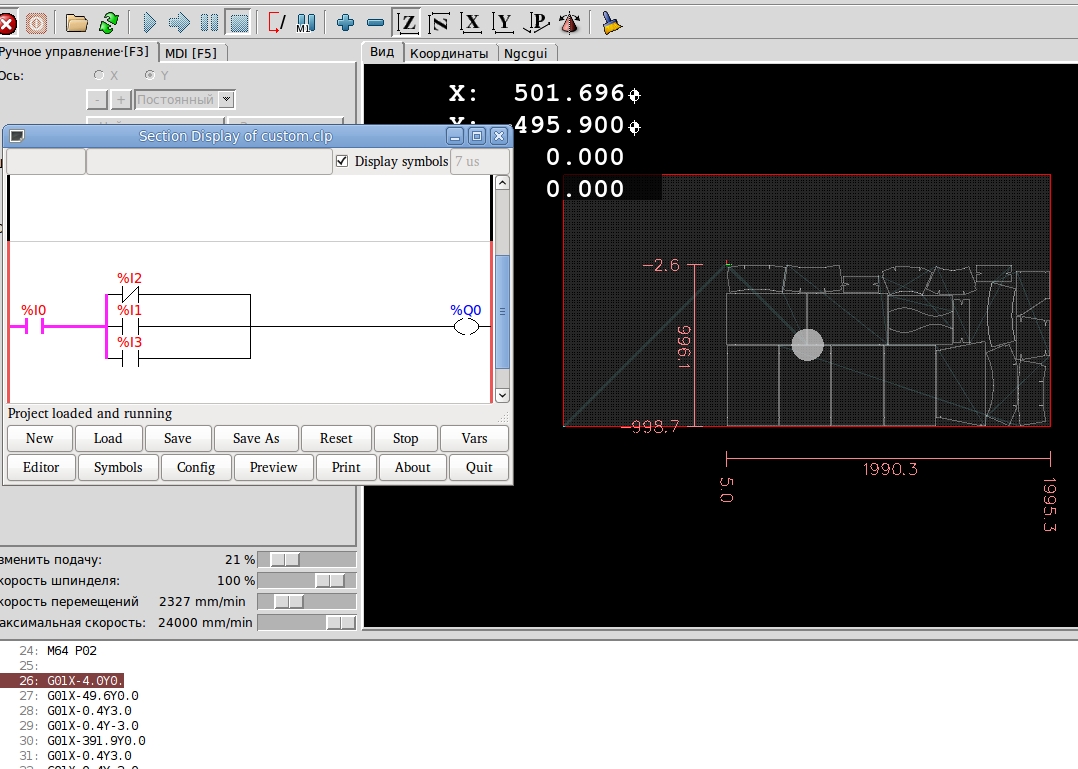Viewport: 1078px width, 769px height.
Task: Reload the current file with green arrows
Action: pyautogui.click(x=108, y=21)
